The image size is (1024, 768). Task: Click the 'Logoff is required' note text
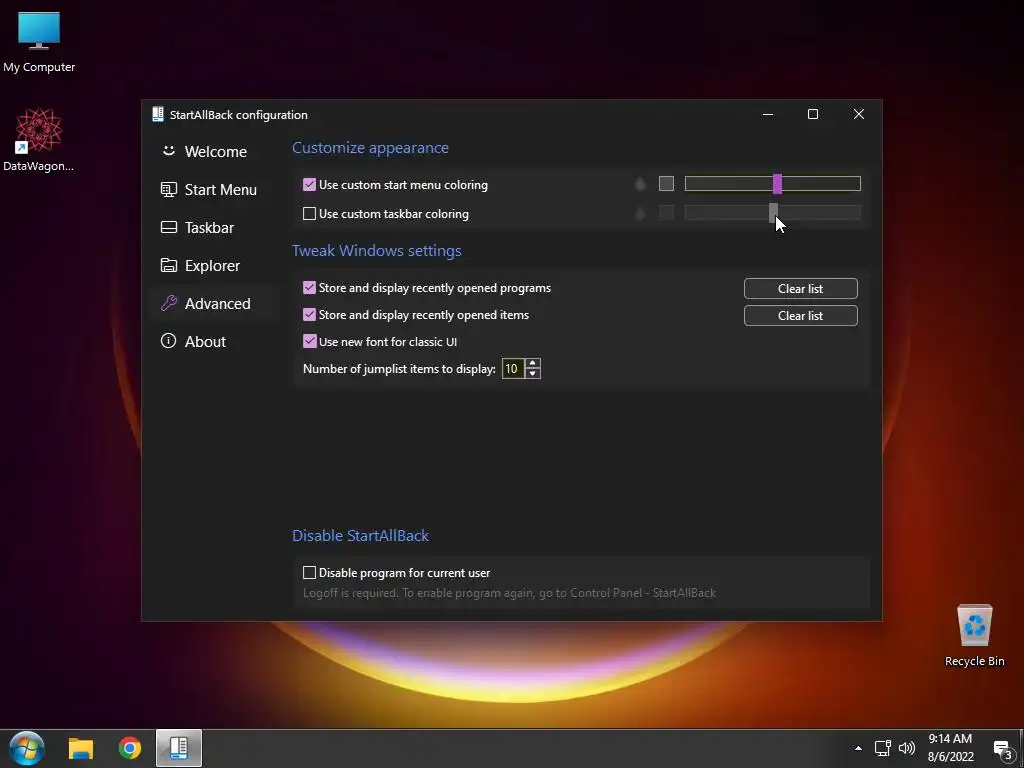[x=509, y=593]
